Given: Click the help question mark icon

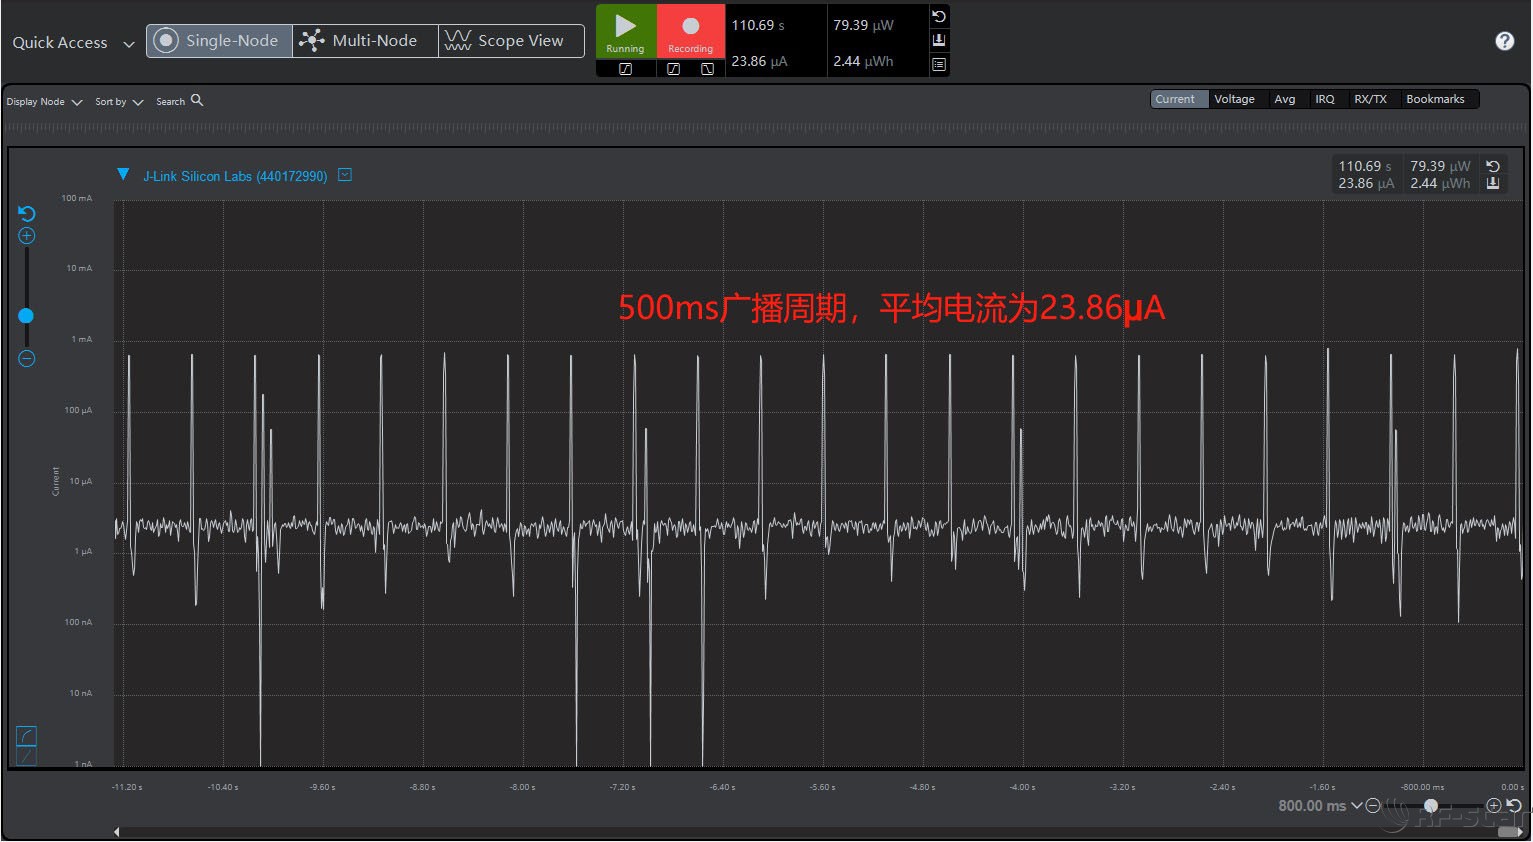Looking at the screenshot, I should [x=1504, y=41].
